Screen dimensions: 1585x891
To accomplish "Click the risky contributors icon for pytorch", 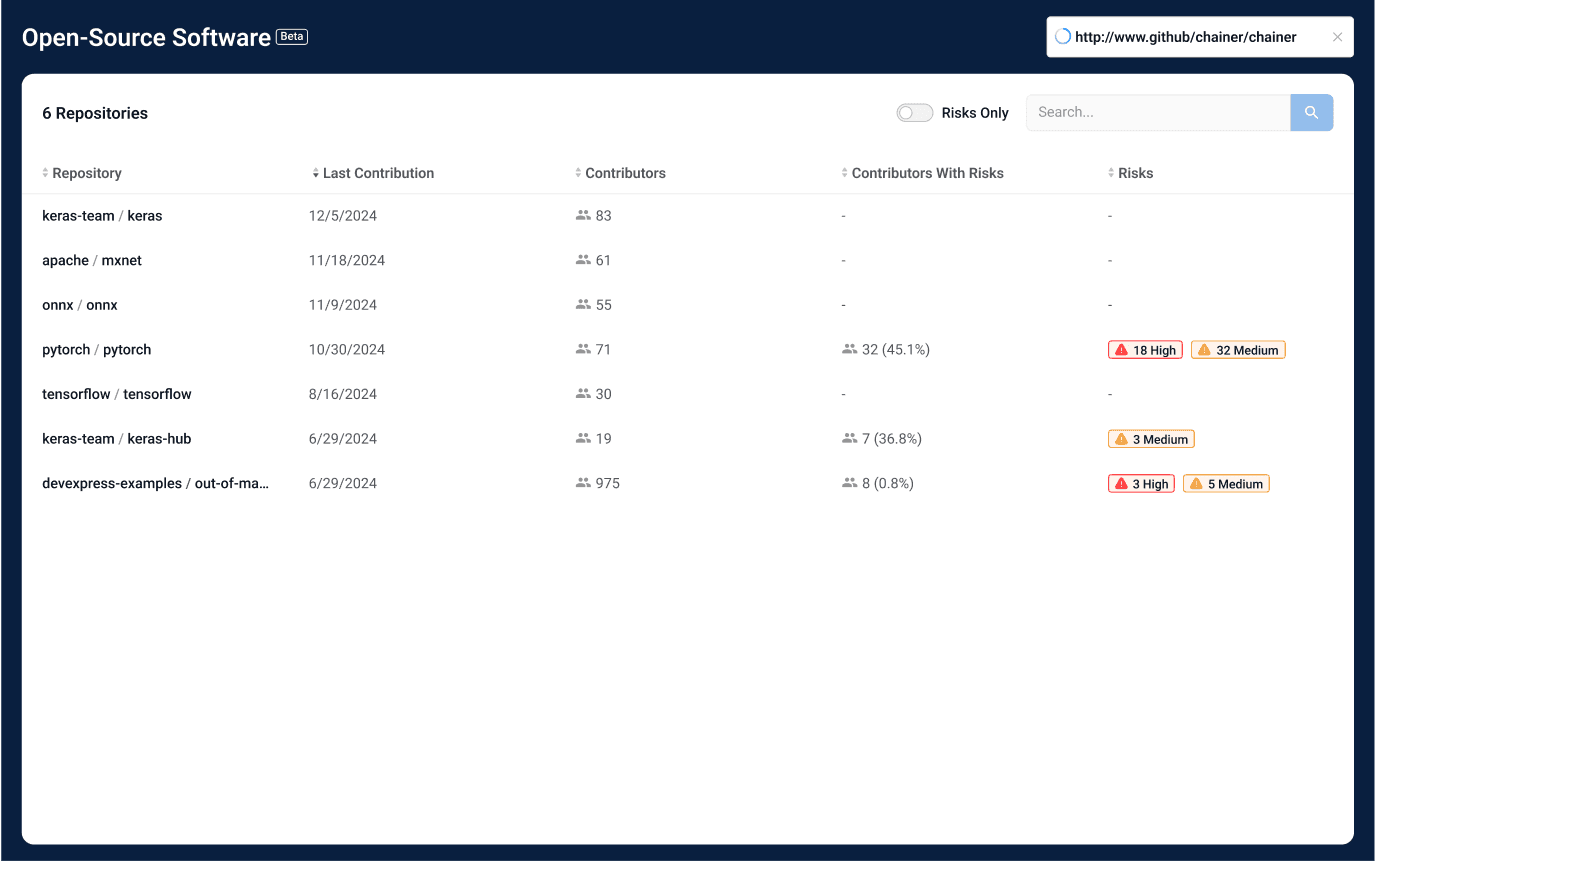I will pyautogui.click(x=849, y=350).
